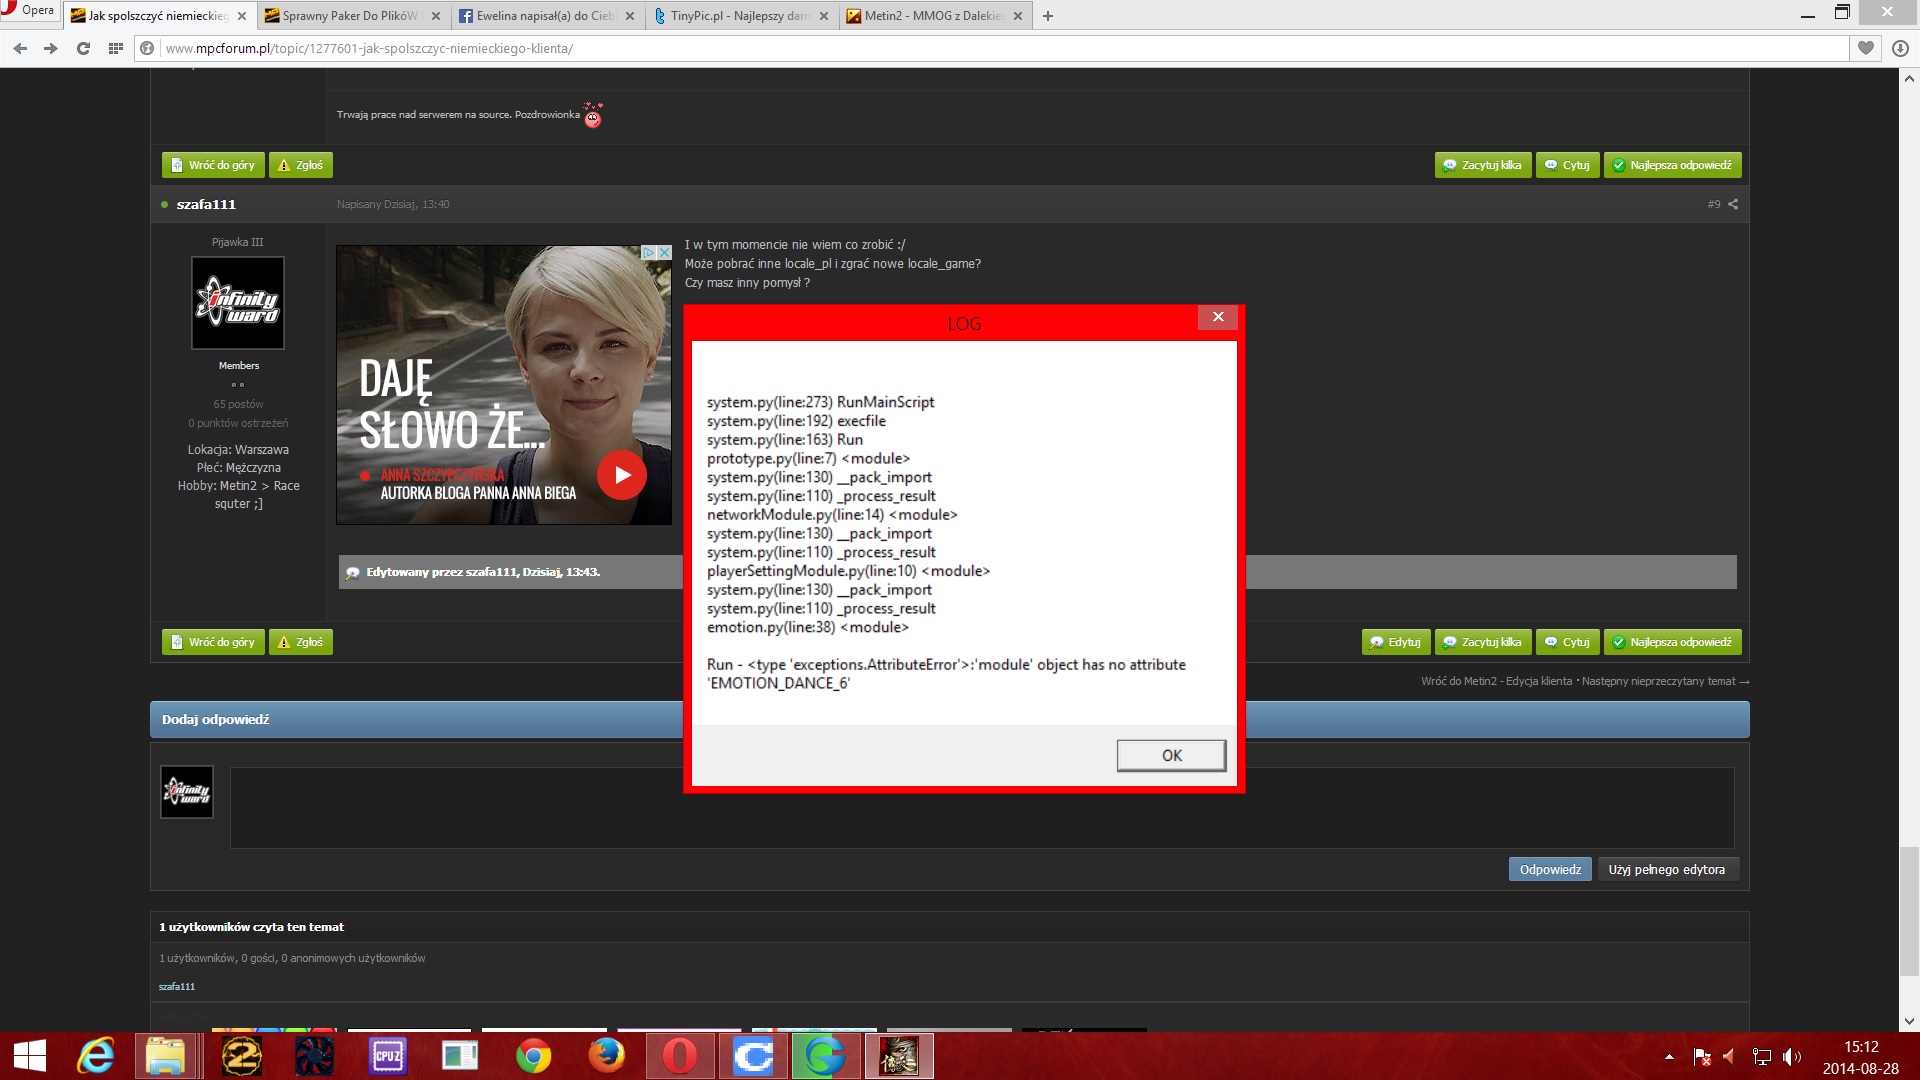Click "Użyj pełnego edytora" button
The image size is (1920, 1080).
point(1667,870)
